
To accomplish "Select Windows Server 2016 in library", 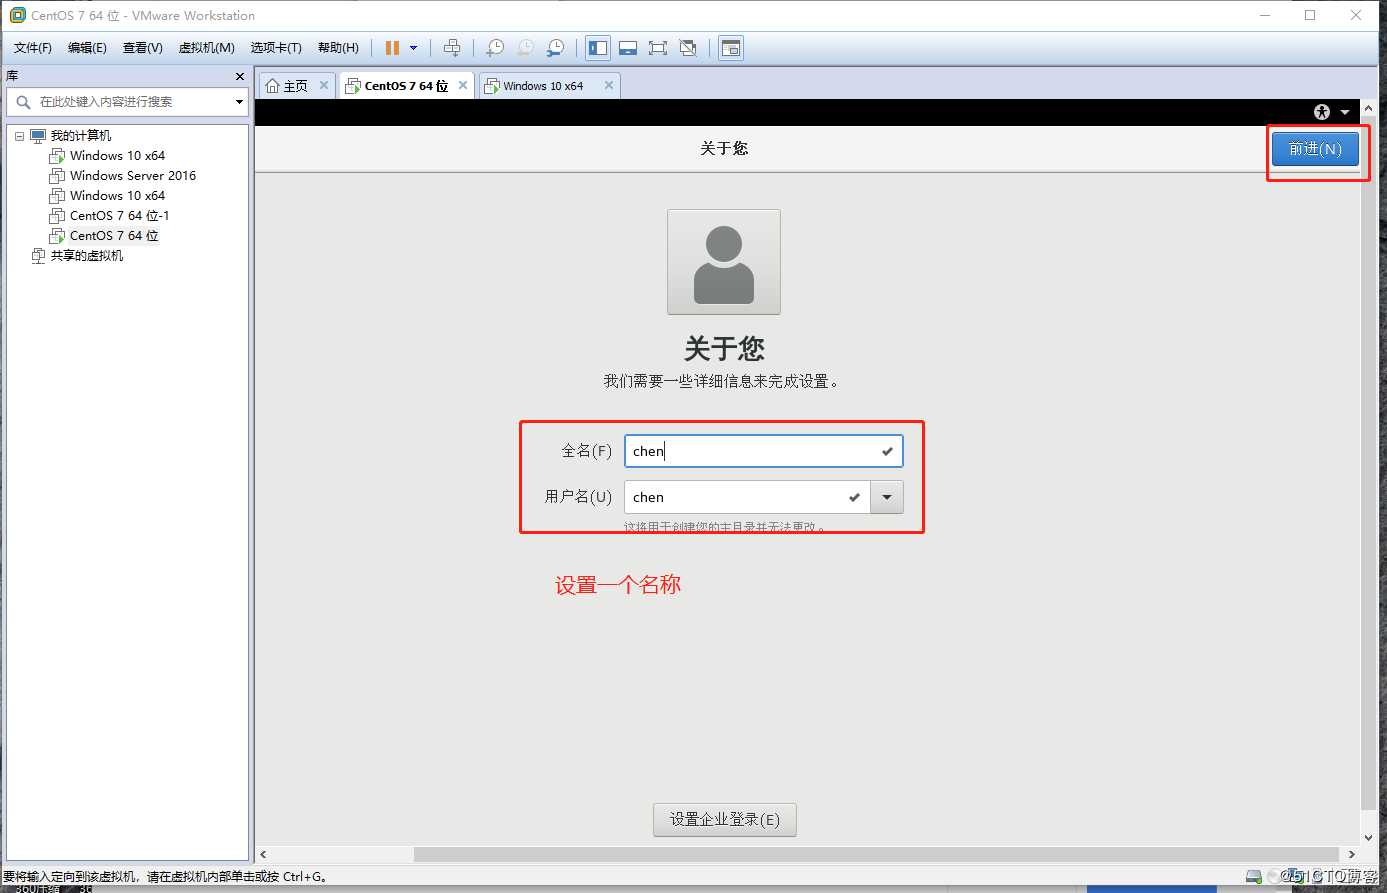I will (x=133, y=176).
